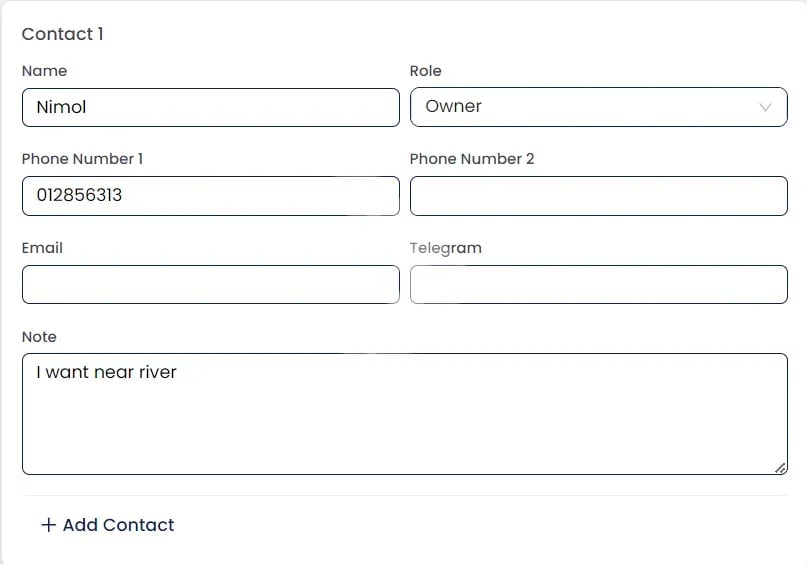Click into the empty Email field

[210, 284]
